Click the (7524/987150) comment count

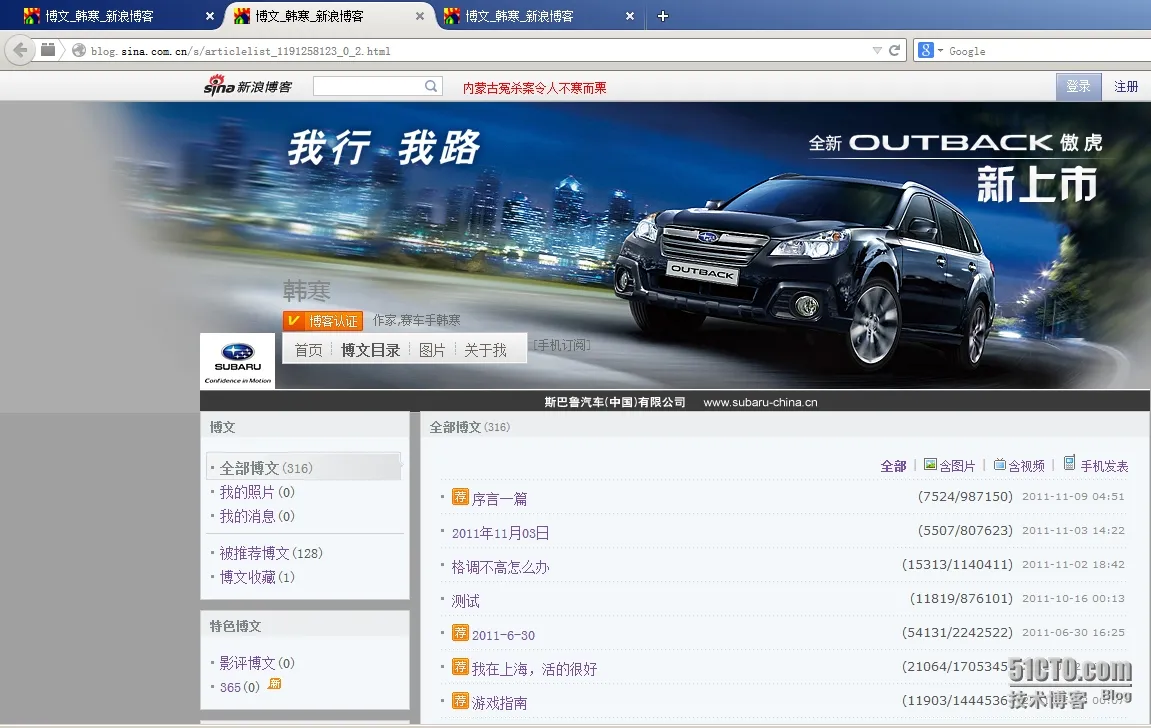(965, 497)
